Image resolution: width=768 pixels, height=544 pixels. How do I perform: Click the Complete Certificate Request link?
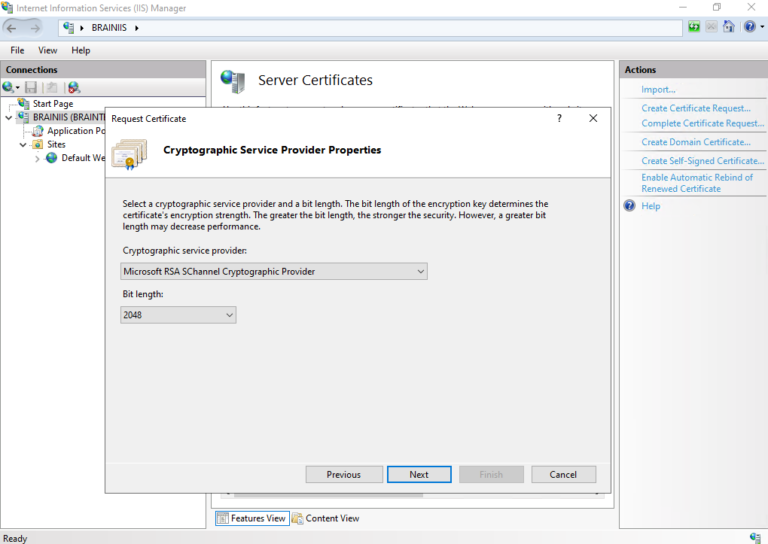pyautogui.click(x=702, y=123)
